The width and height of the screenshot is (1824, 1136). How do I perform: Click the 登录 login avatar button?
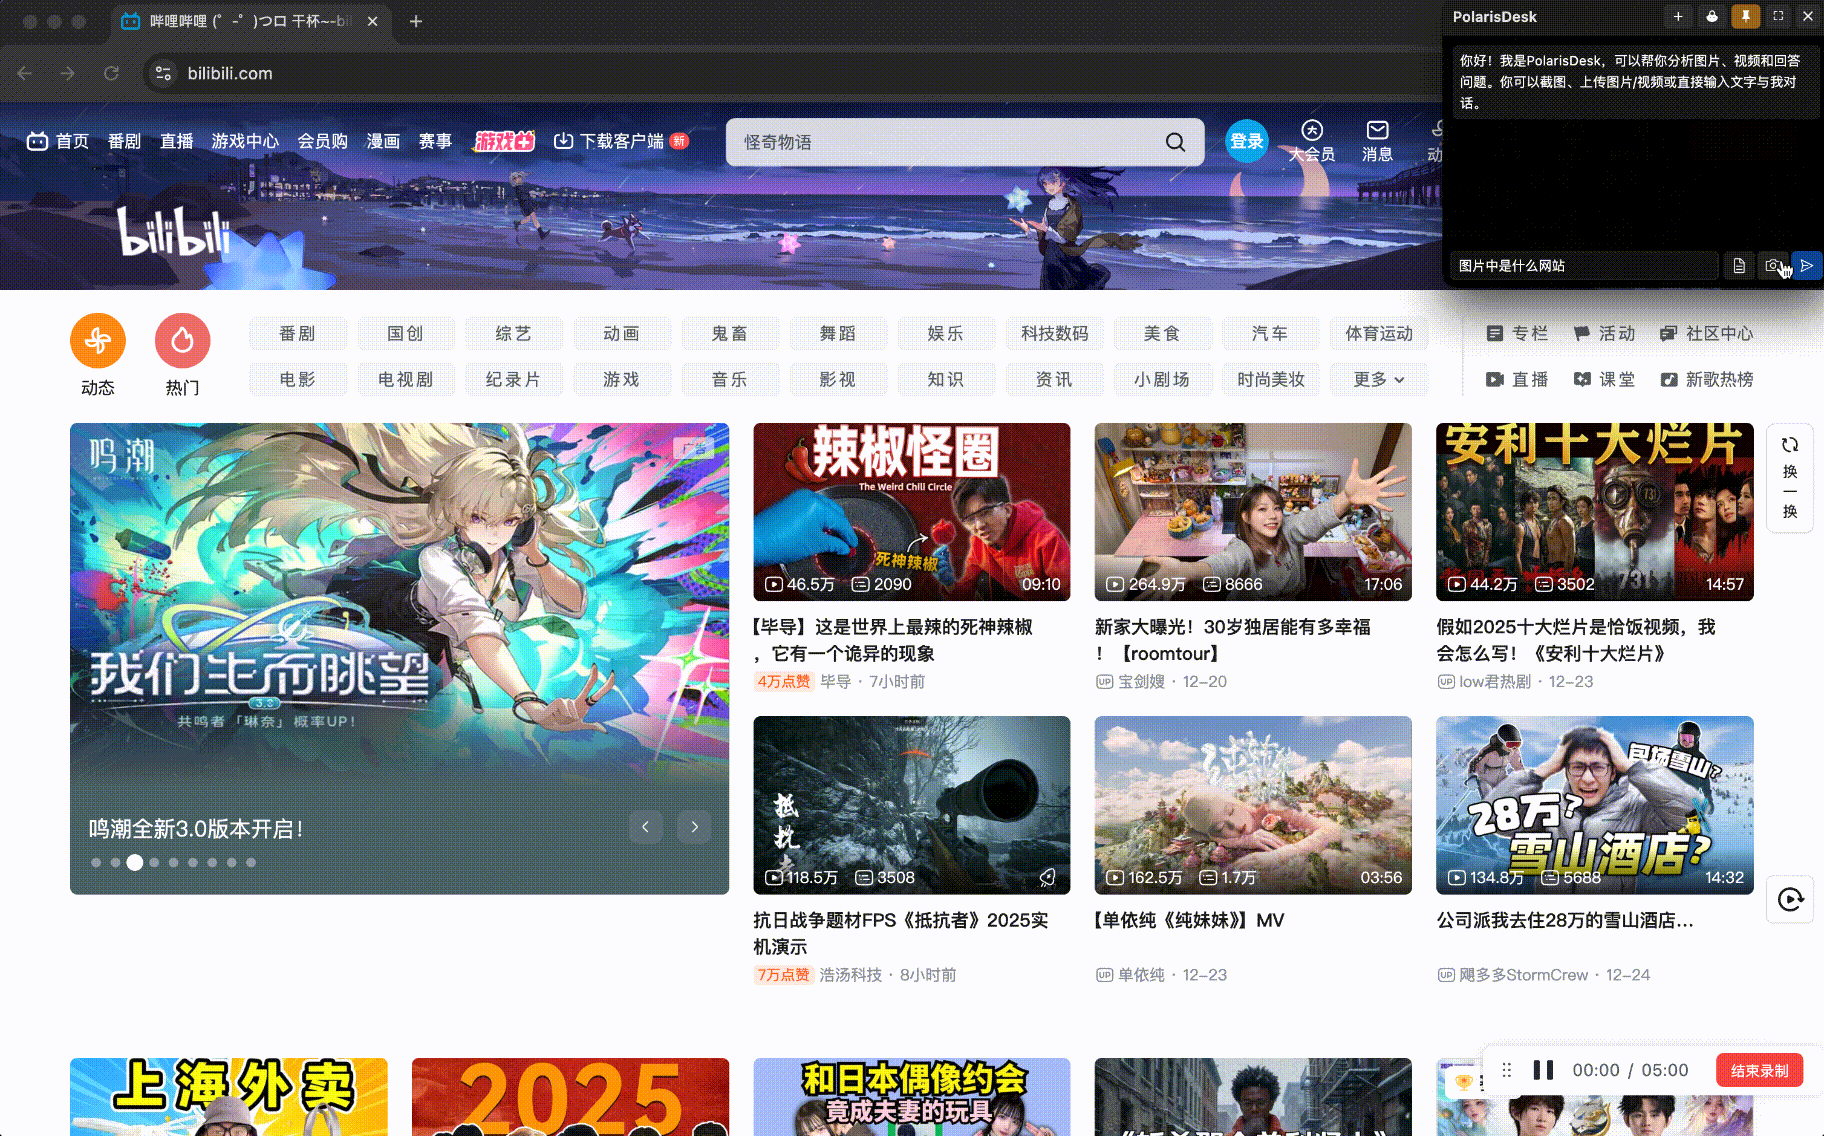1246,142
